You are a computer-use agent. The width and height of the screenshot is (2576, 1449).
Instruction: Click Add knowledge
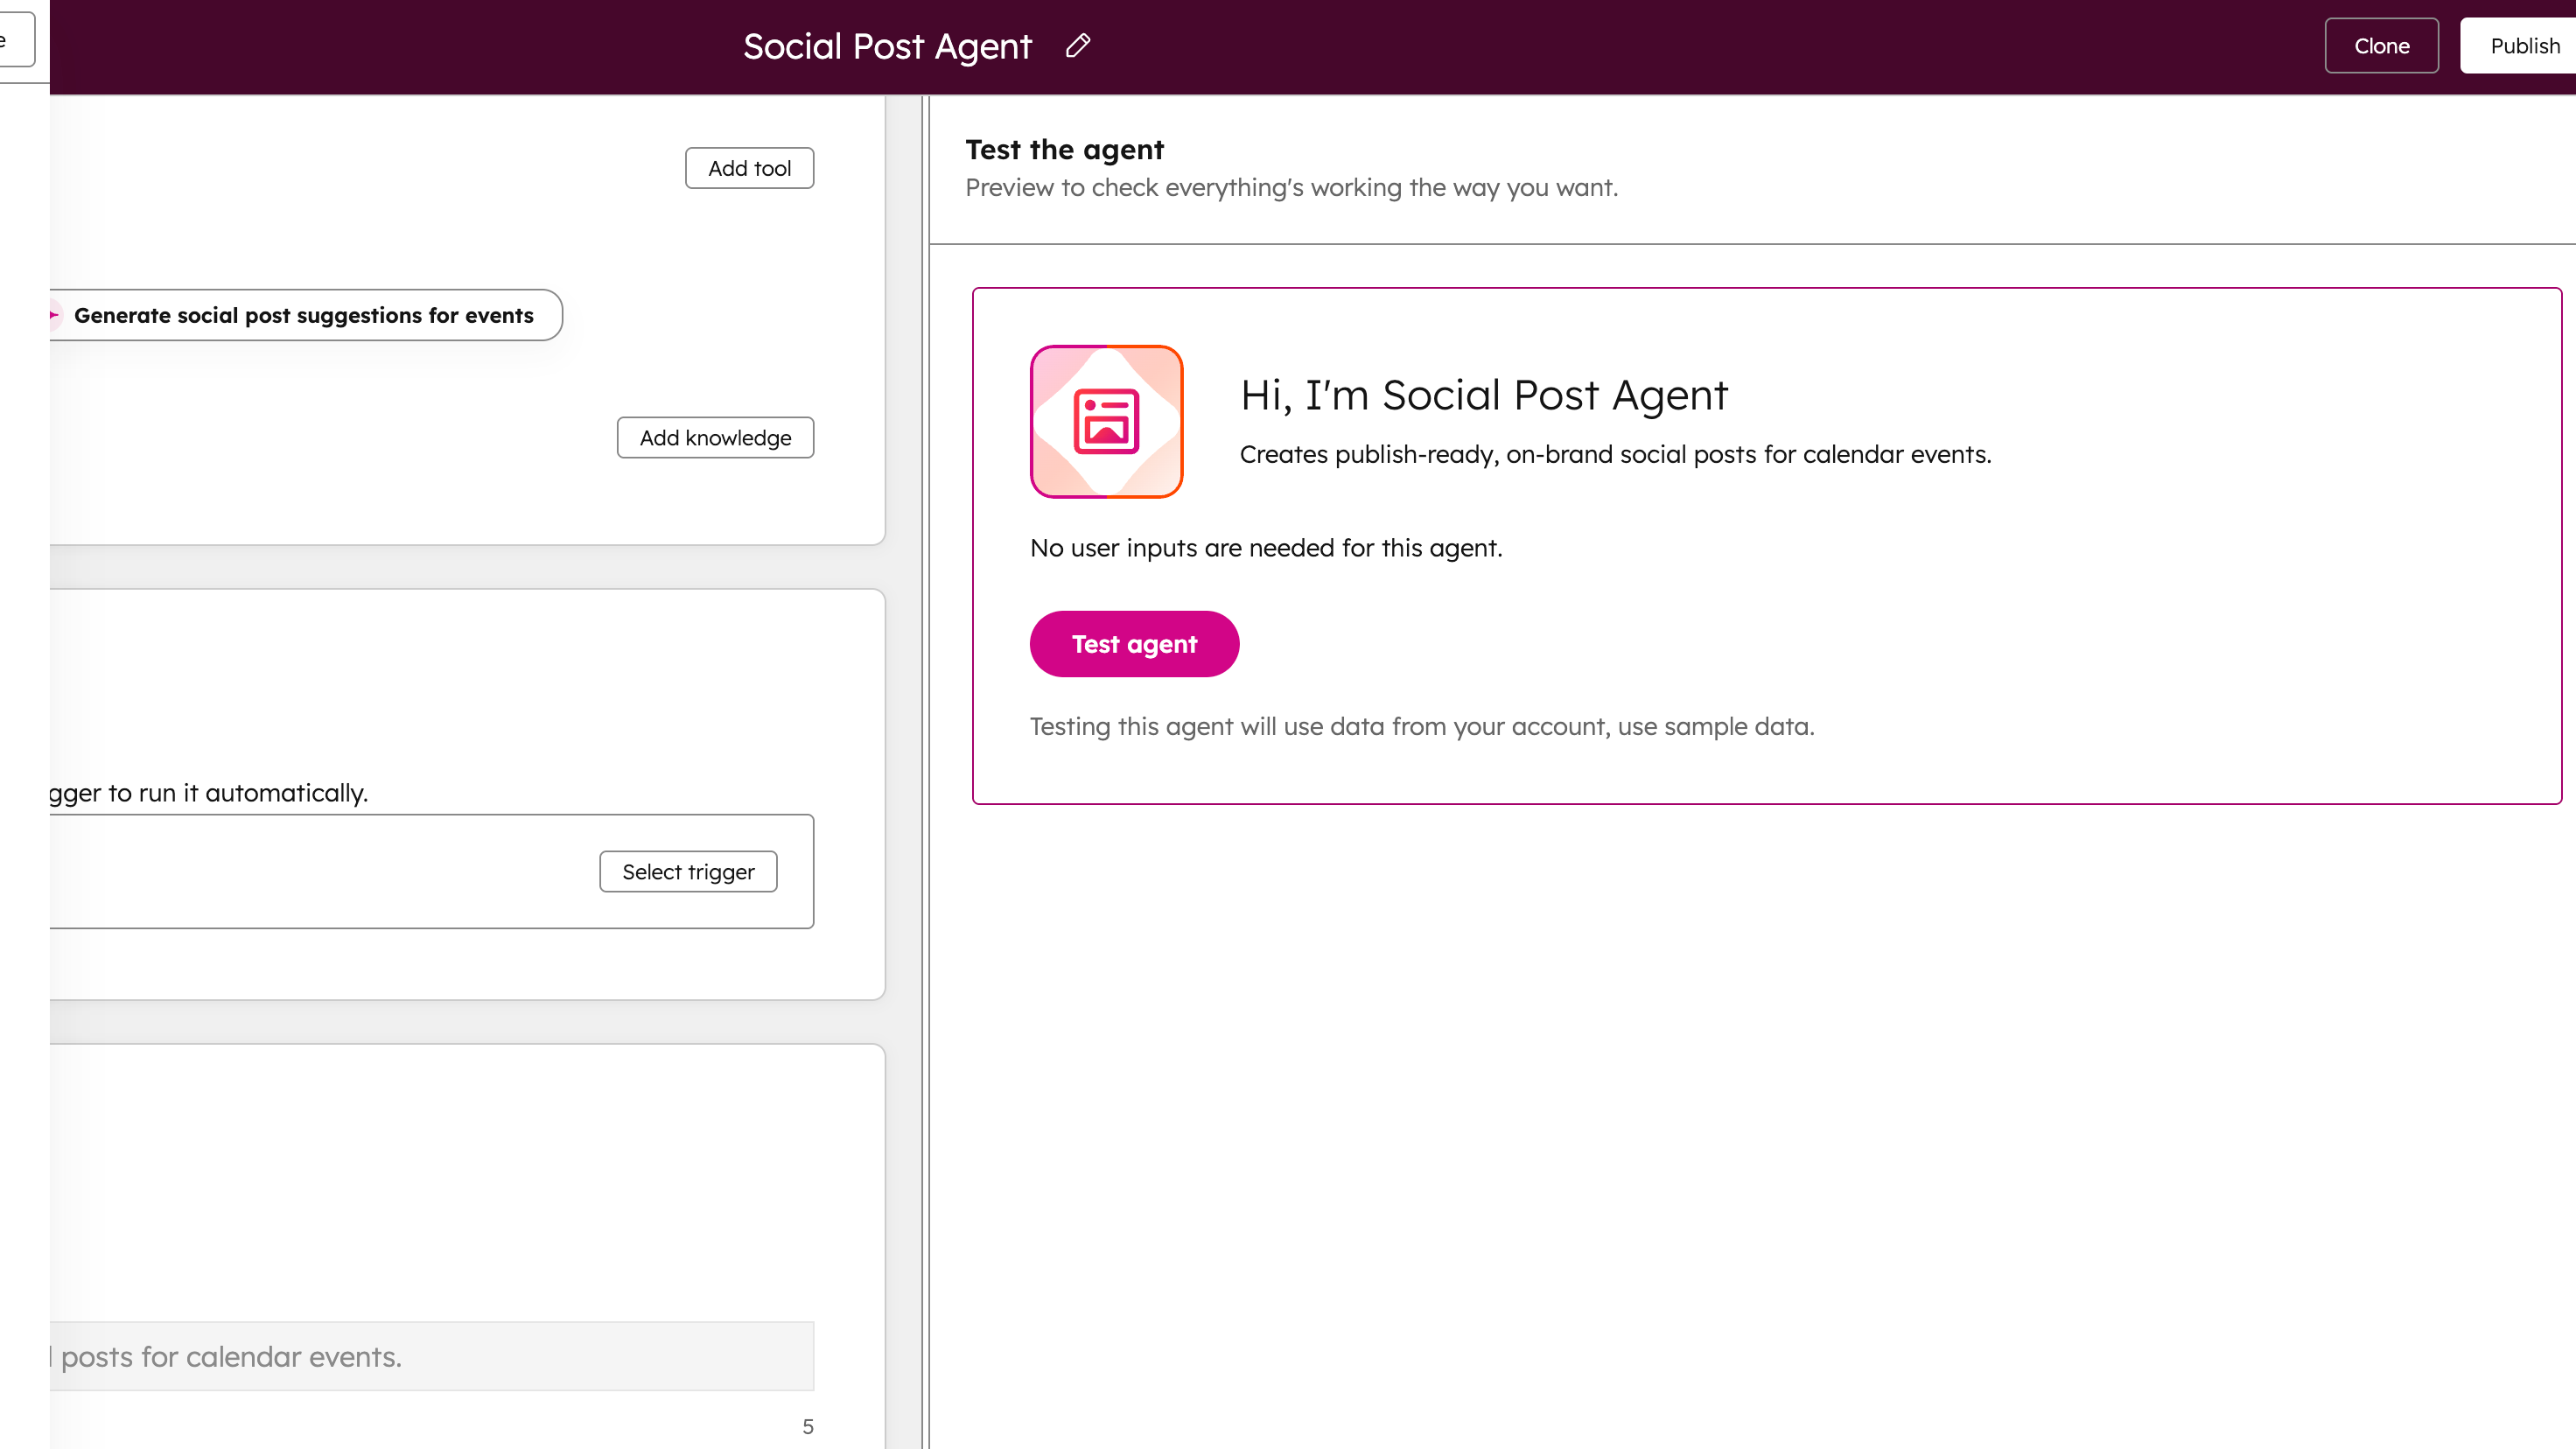point(715,438)
